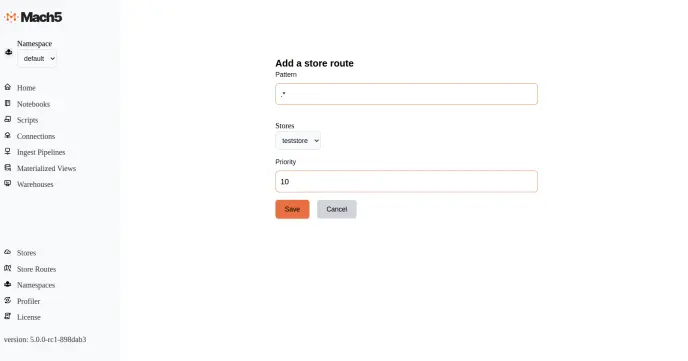Click the Mach5 logo
This screenshot has height=361, width=688.
pos(33,17)
